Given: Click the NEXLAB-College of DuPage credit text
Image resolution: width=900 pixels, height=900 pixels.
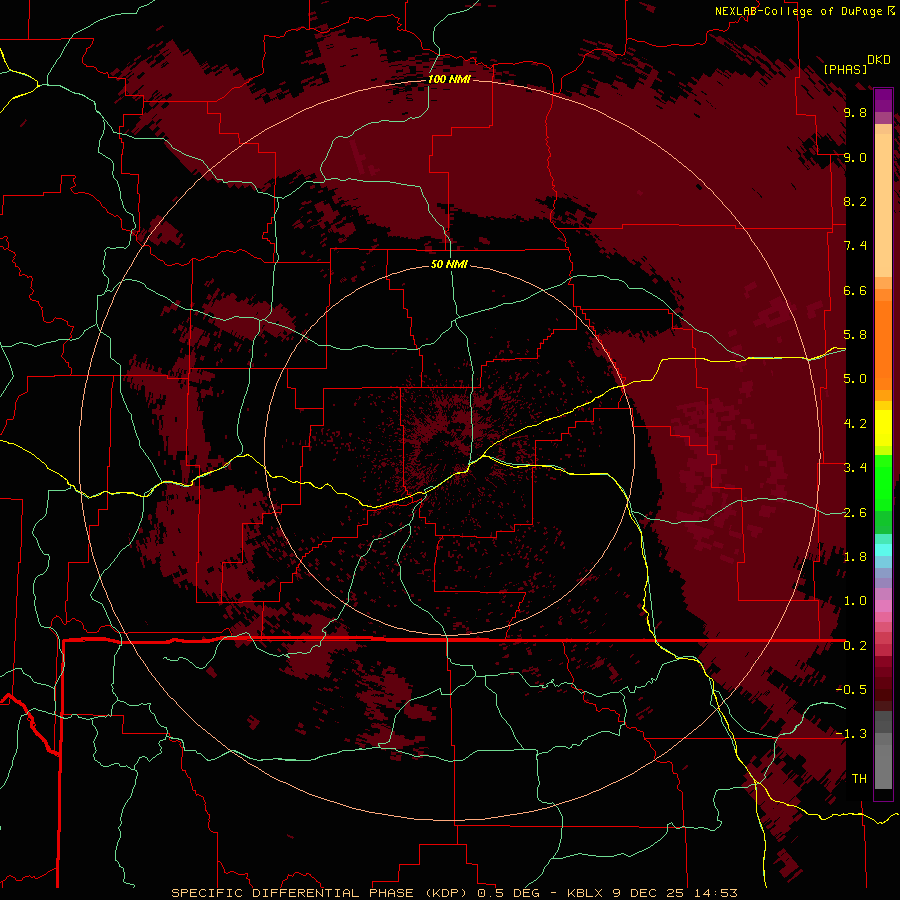Looking at the screenshot, I should pyautogui.click(x=798, y=11).
